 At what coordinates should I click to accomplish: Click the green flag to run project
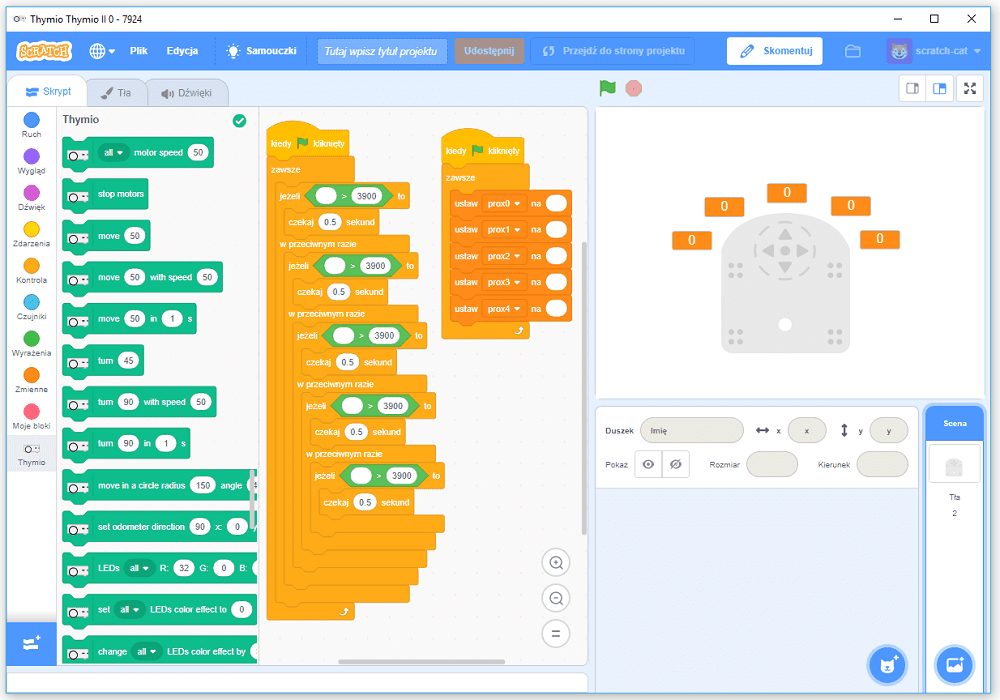point(607,88)
